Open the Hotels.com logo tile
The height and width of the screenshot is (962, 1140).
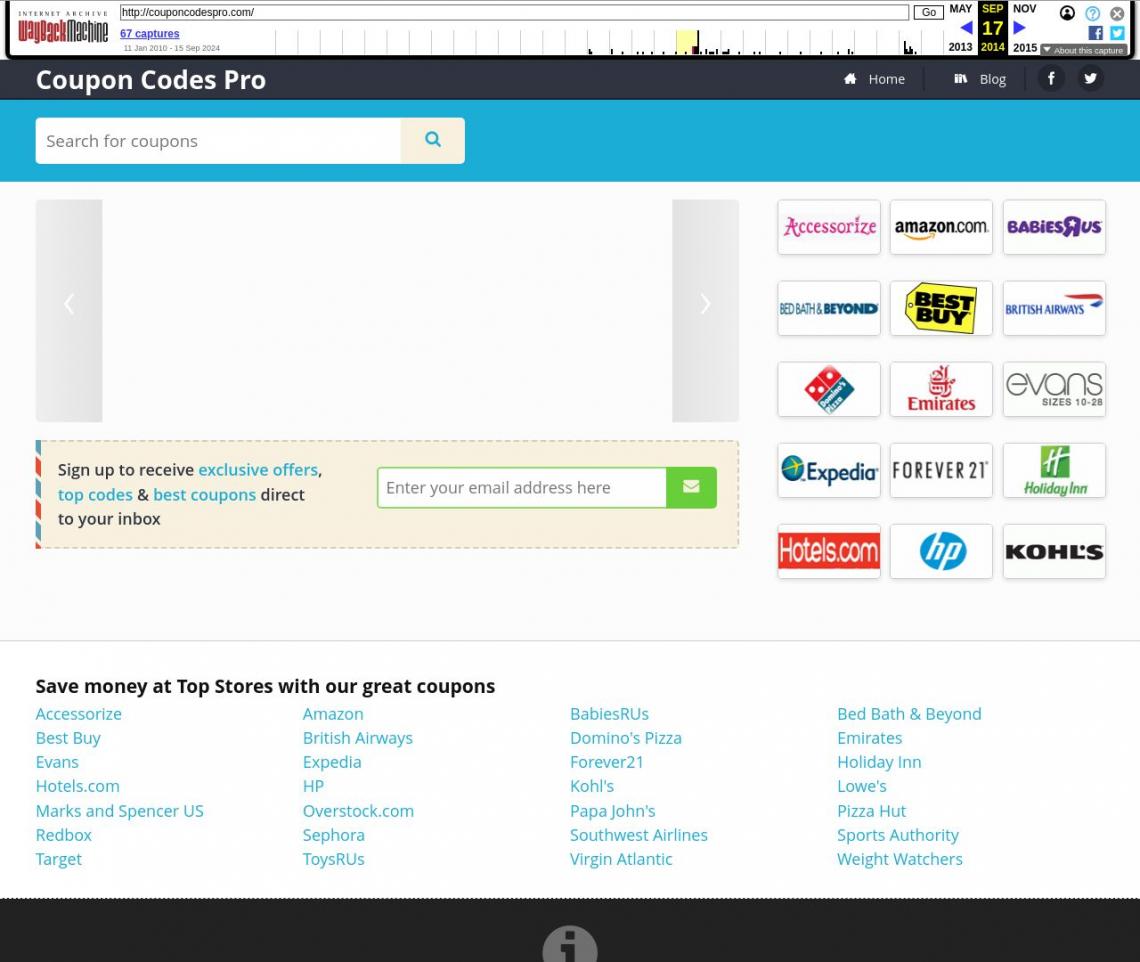829,551
